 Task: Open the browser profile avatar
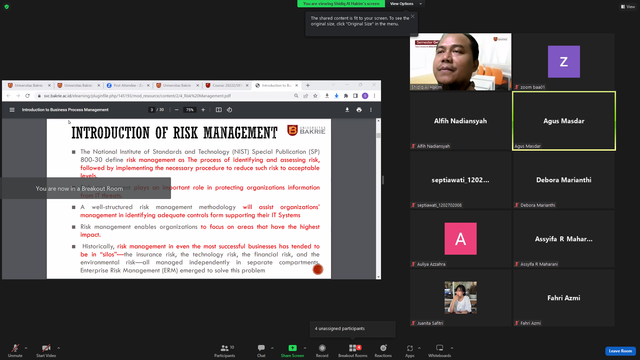point(365,96)
